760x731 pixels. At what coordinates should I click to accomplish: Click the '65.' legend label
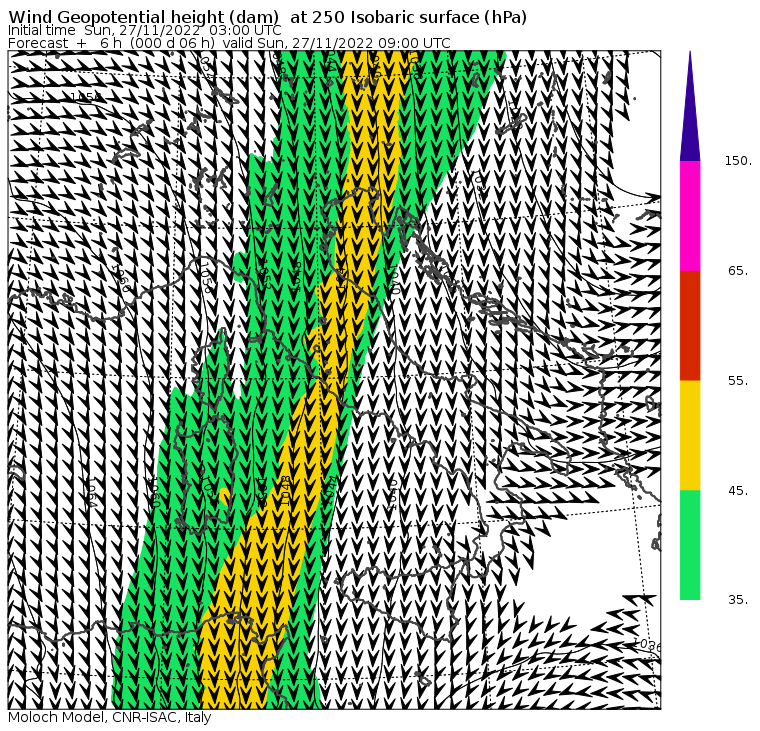click(738, 270)
